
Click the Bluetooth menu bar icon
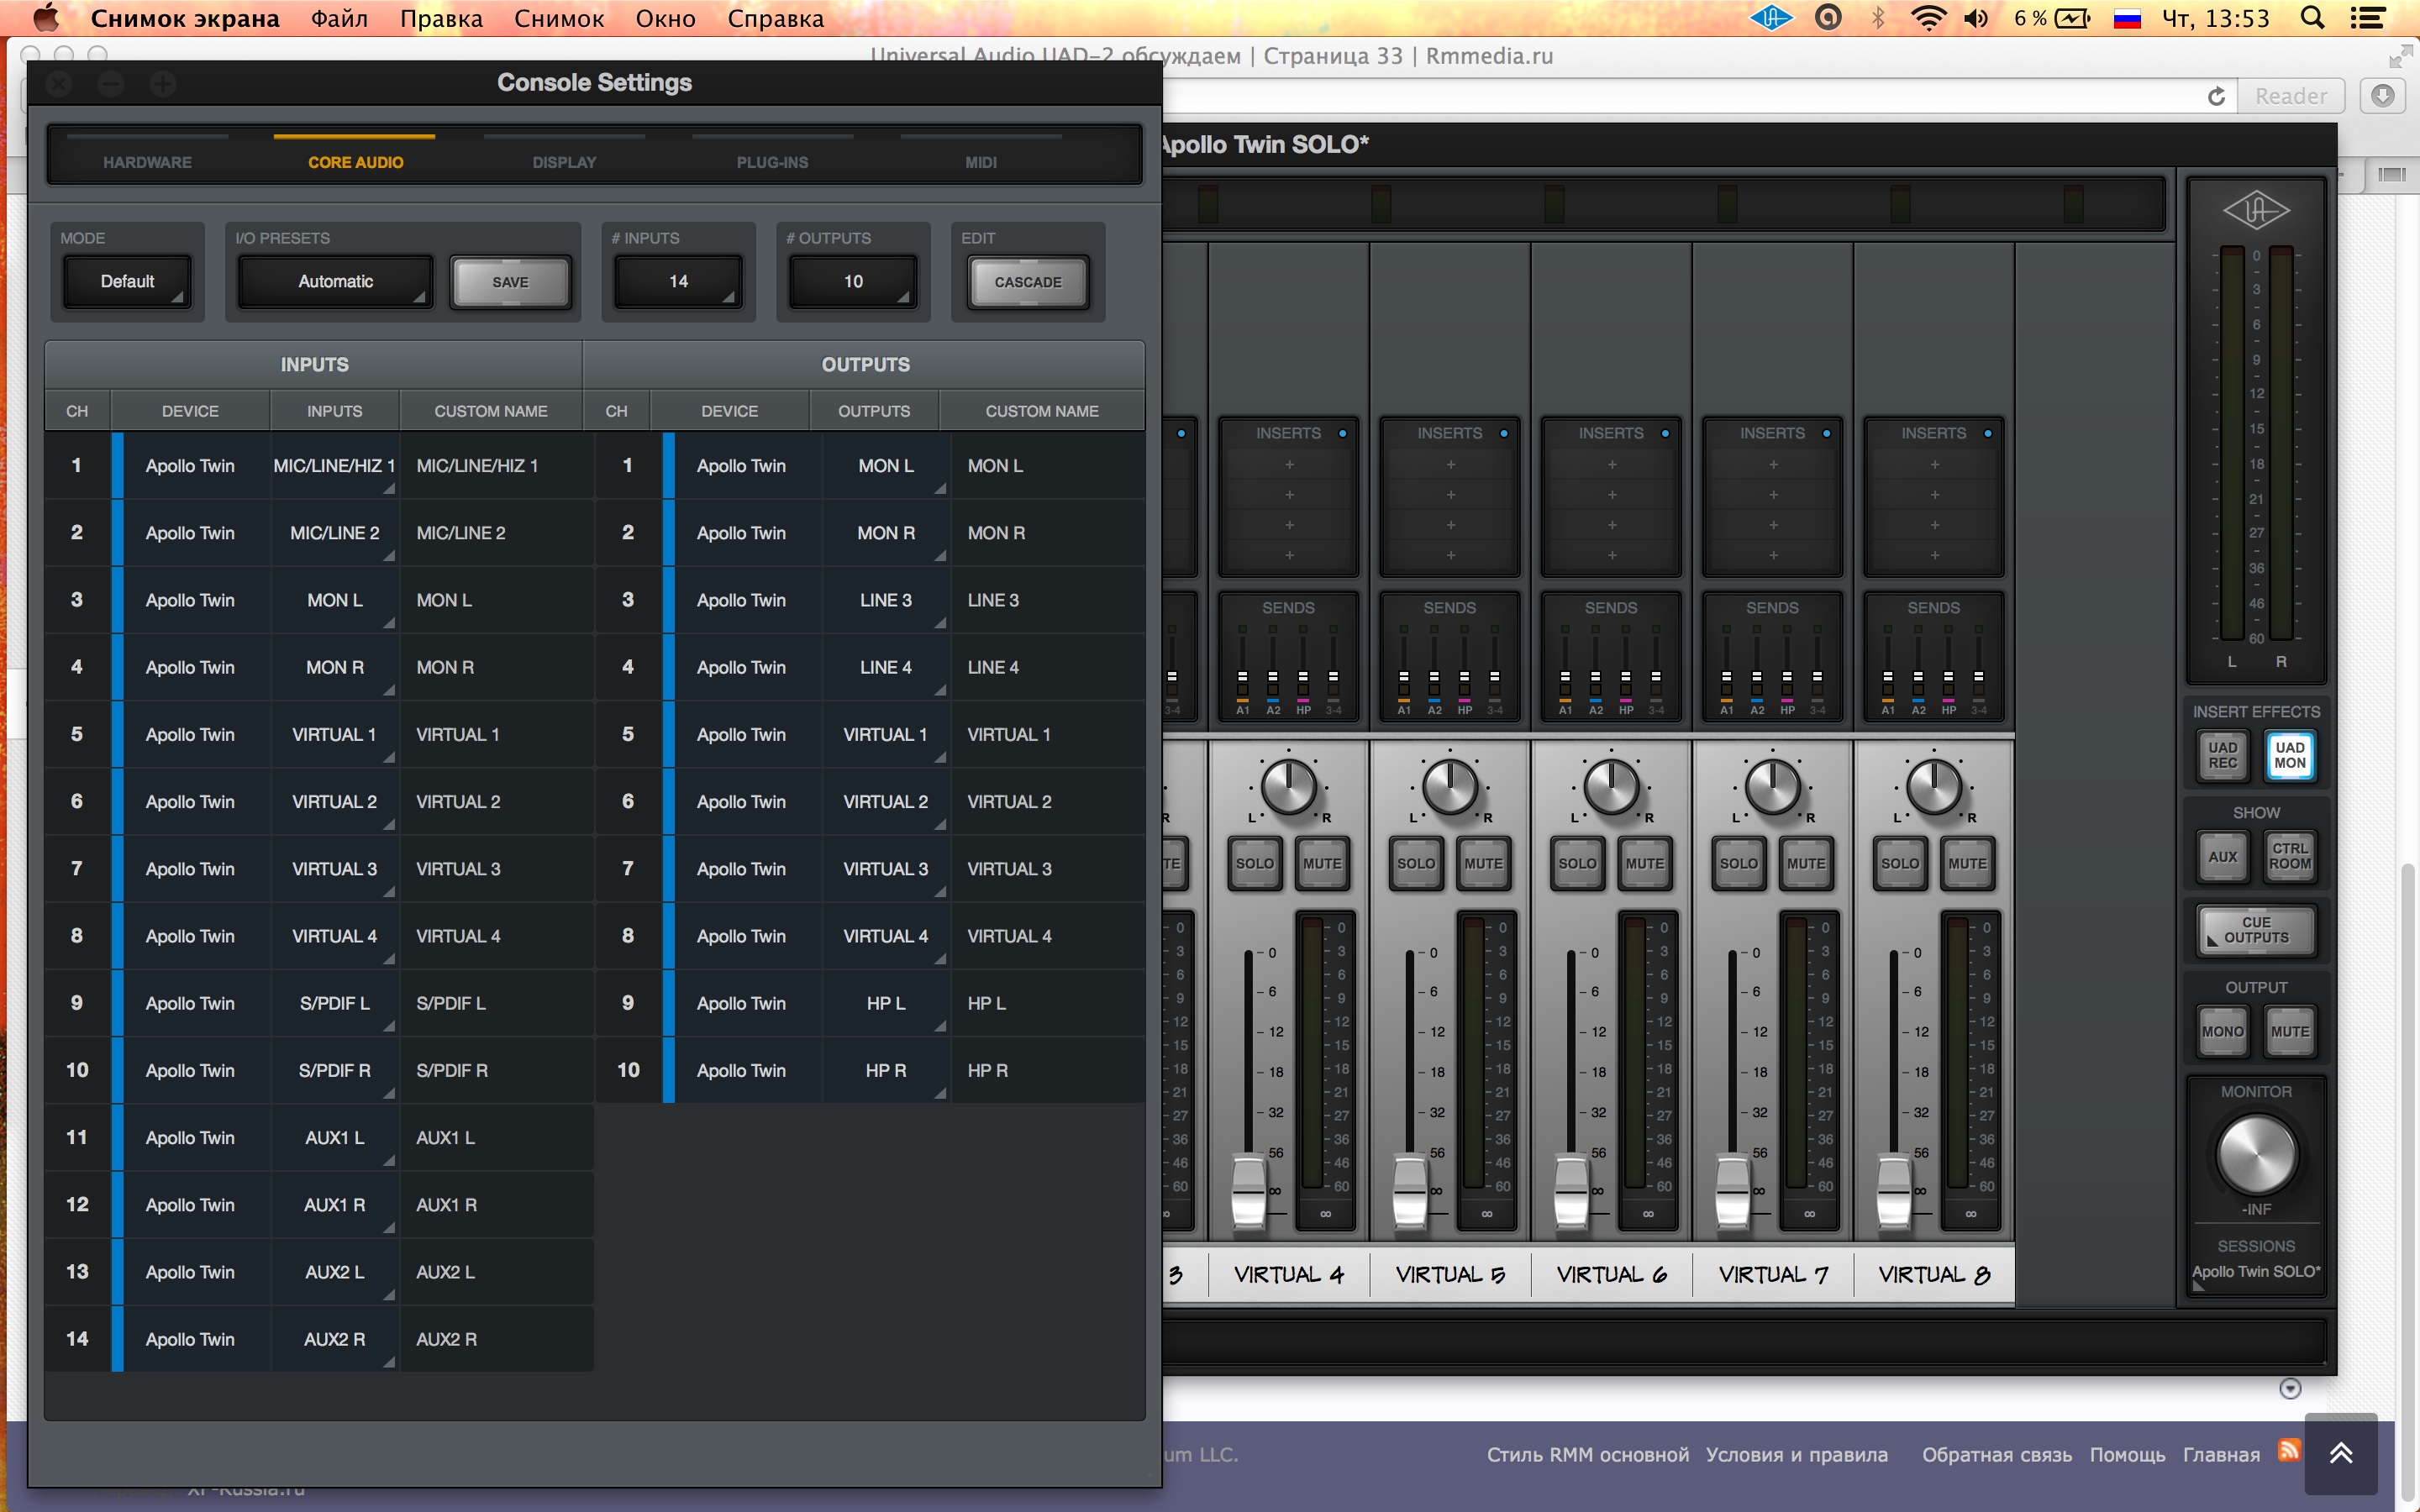coord(1877,18)
